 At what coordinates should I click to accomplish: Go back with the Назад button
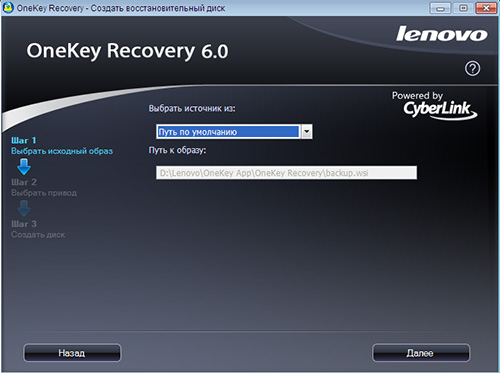72,353
